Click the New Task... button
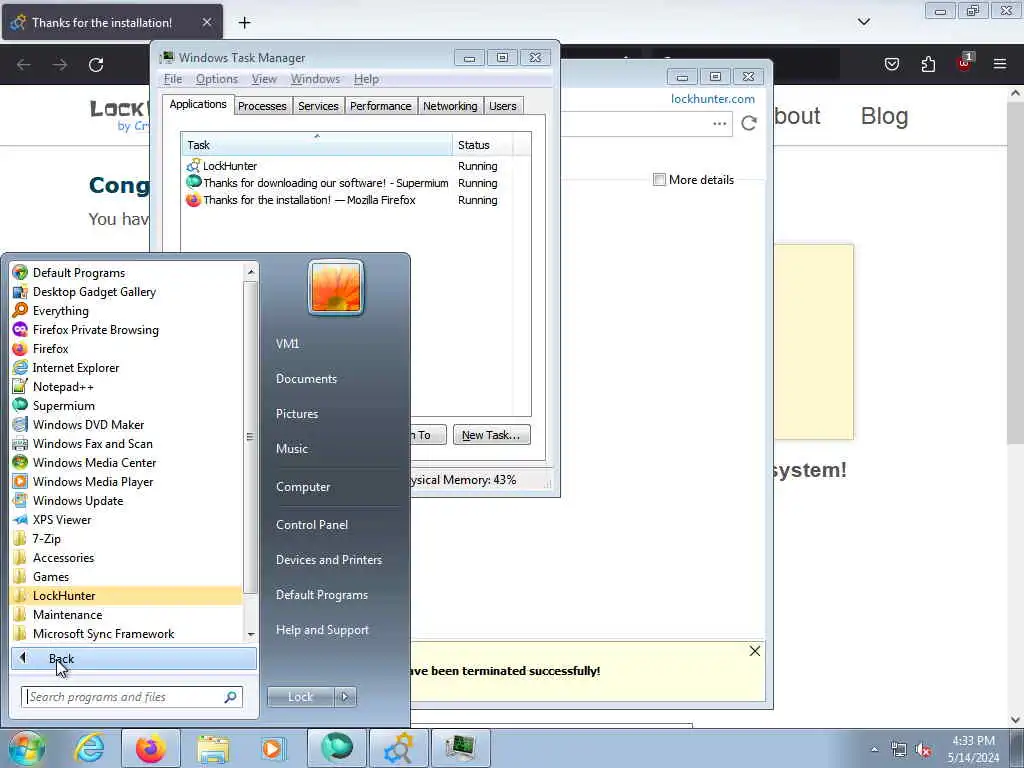The height and width of the screenshot is (768, 1024). [491, 435]
